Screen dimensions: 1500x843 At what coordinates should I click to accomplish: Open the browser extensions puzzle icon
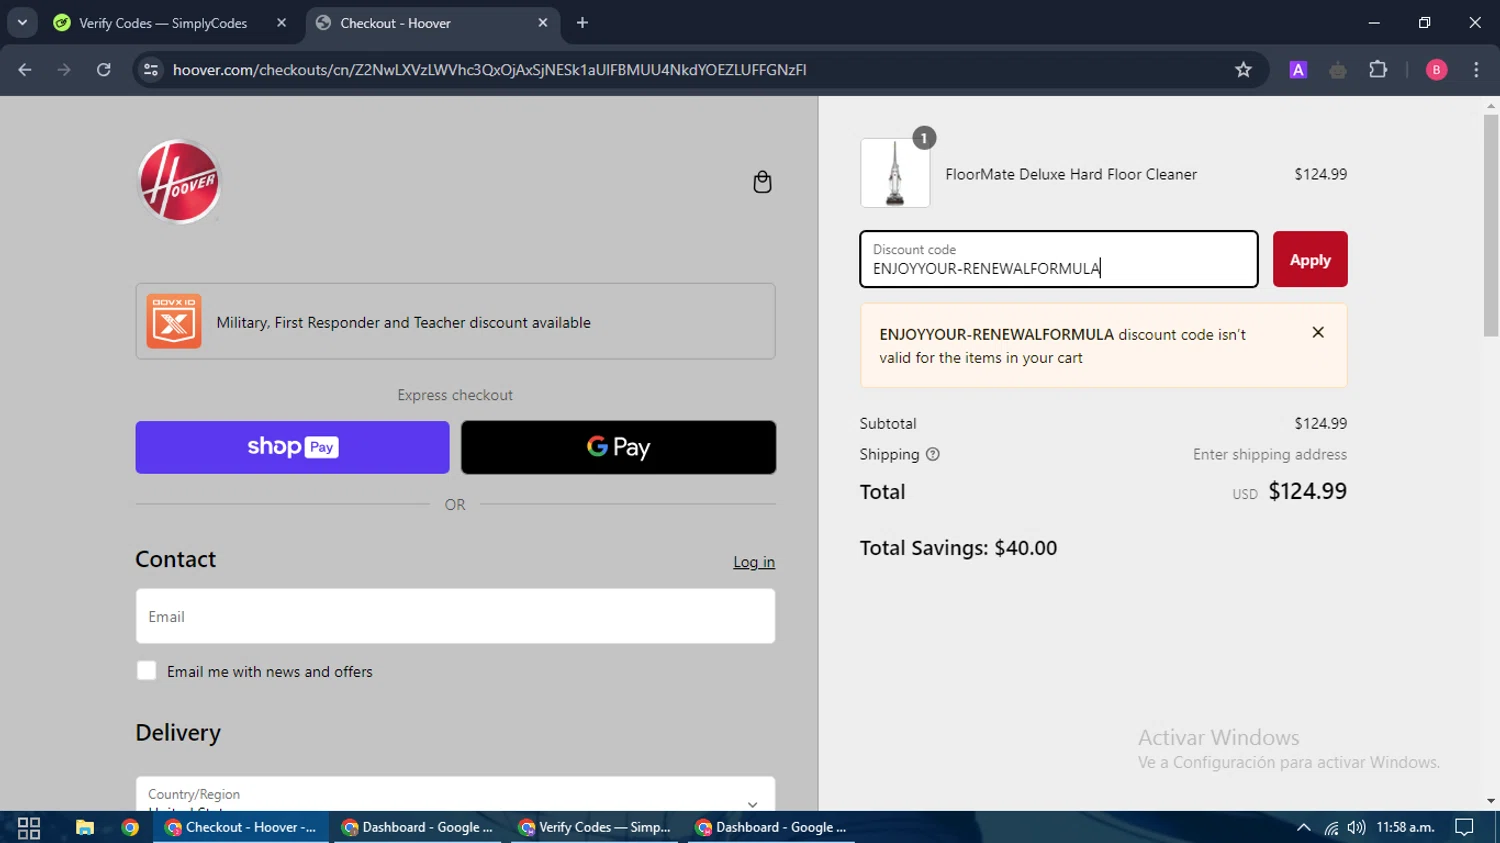[x=1378, y=70]
